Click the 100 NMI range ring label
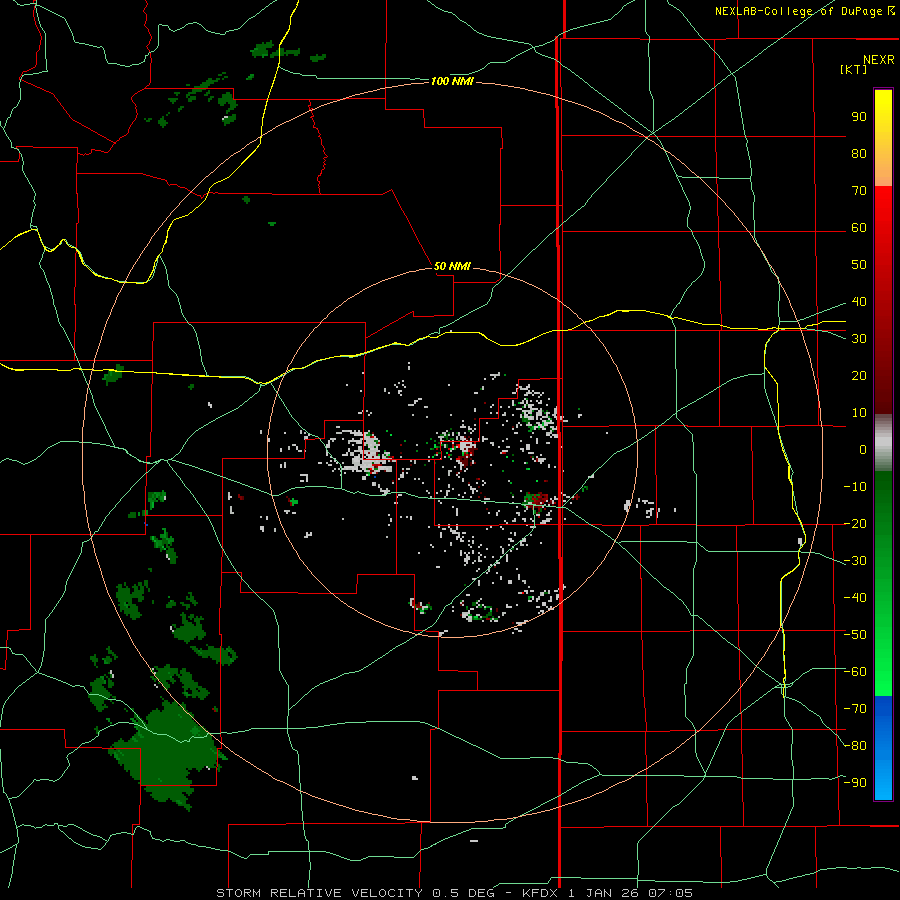 [x=452, y=82]
